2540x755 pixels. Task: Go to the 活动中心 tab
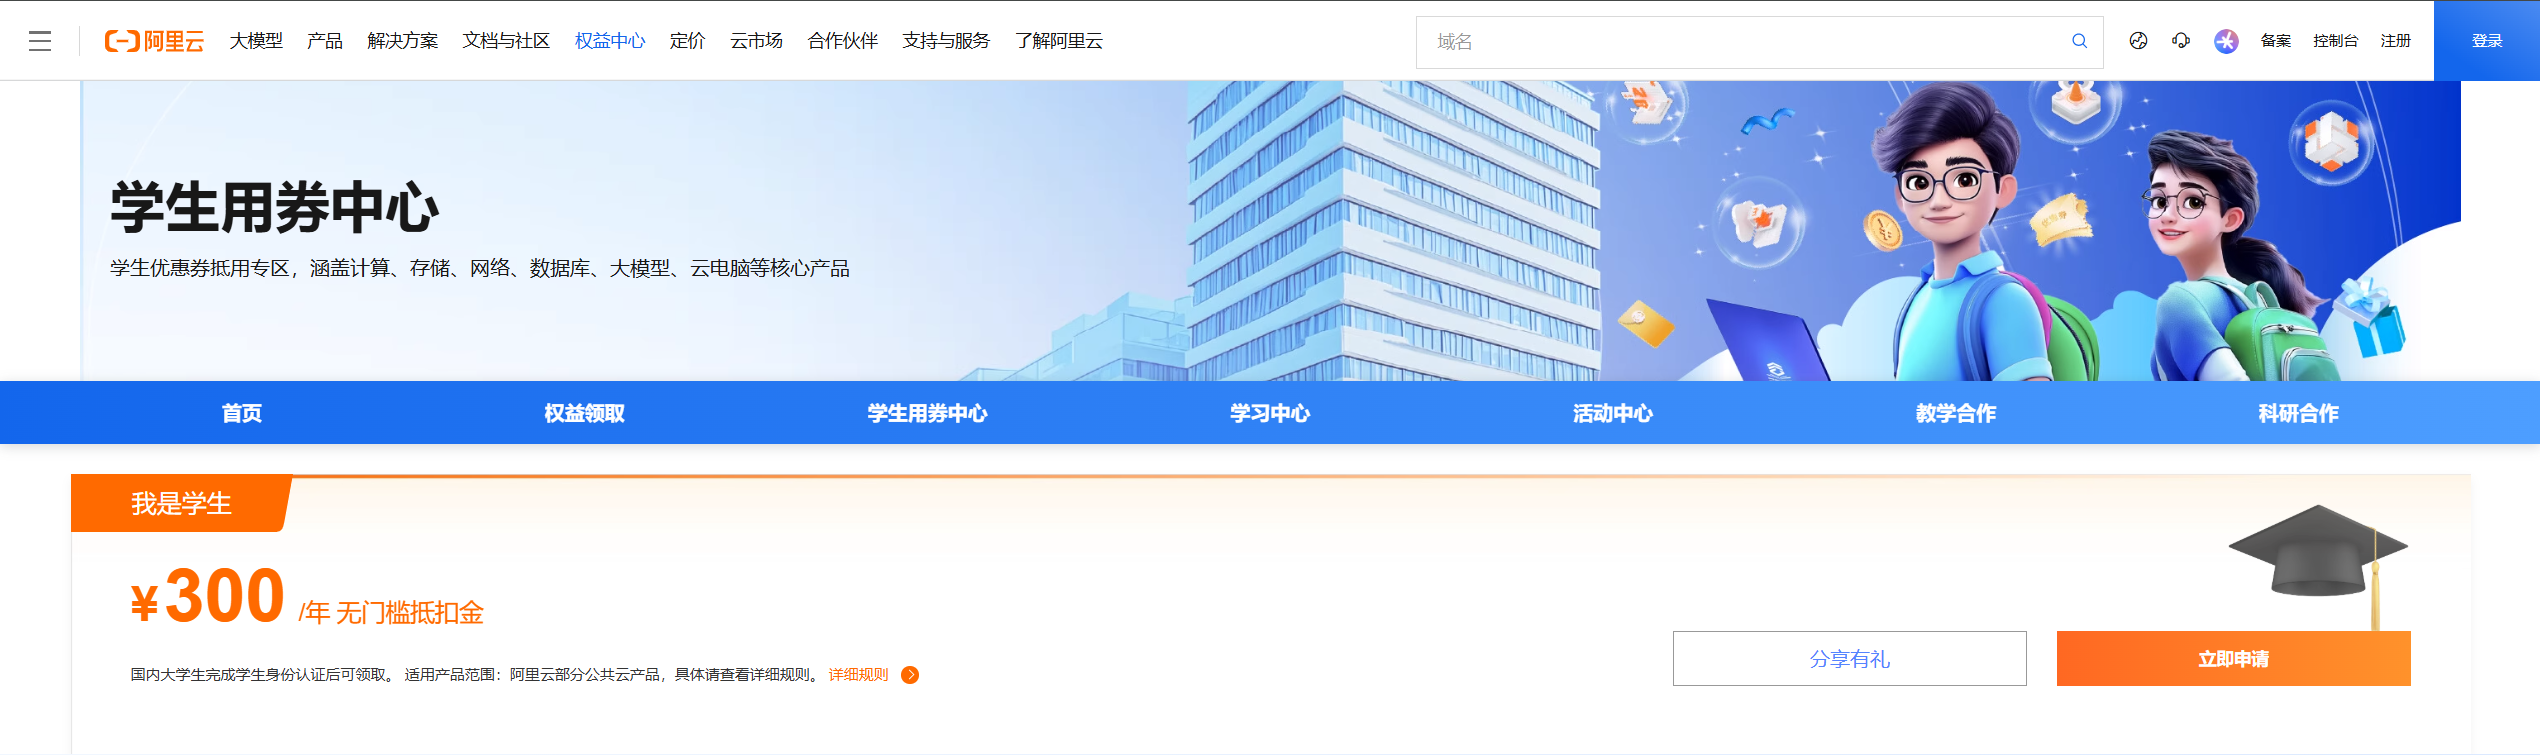[1613, 413]
